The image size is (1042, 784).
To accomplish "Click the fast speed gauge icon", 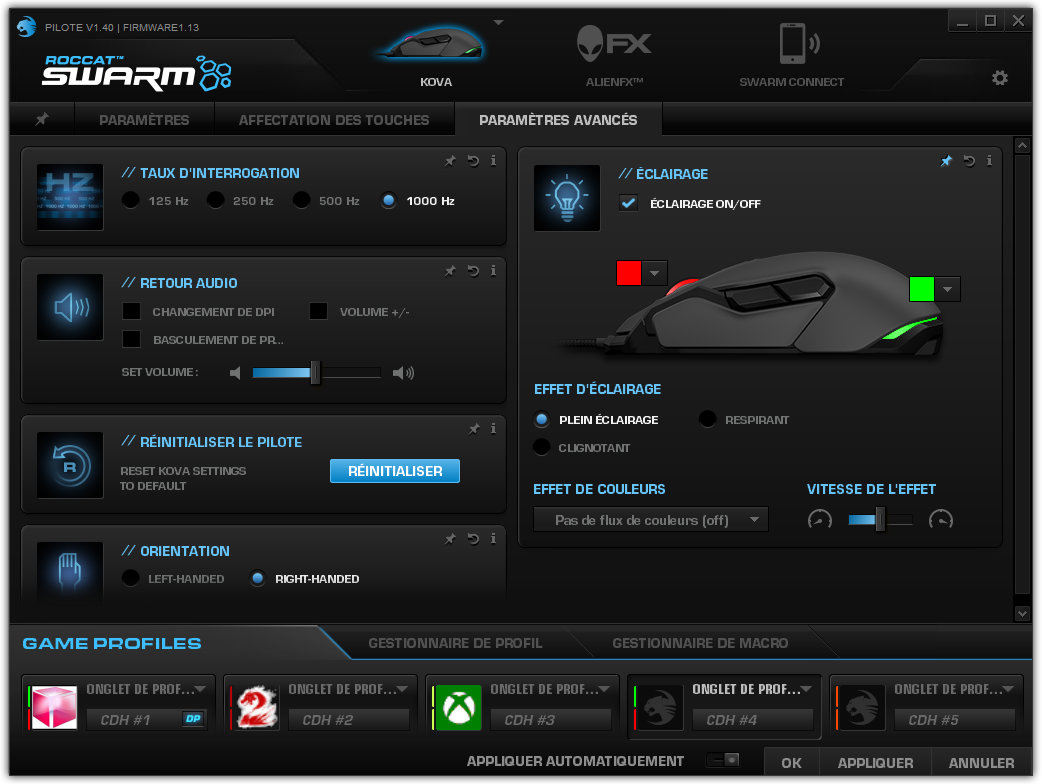I will coord(941,519).
